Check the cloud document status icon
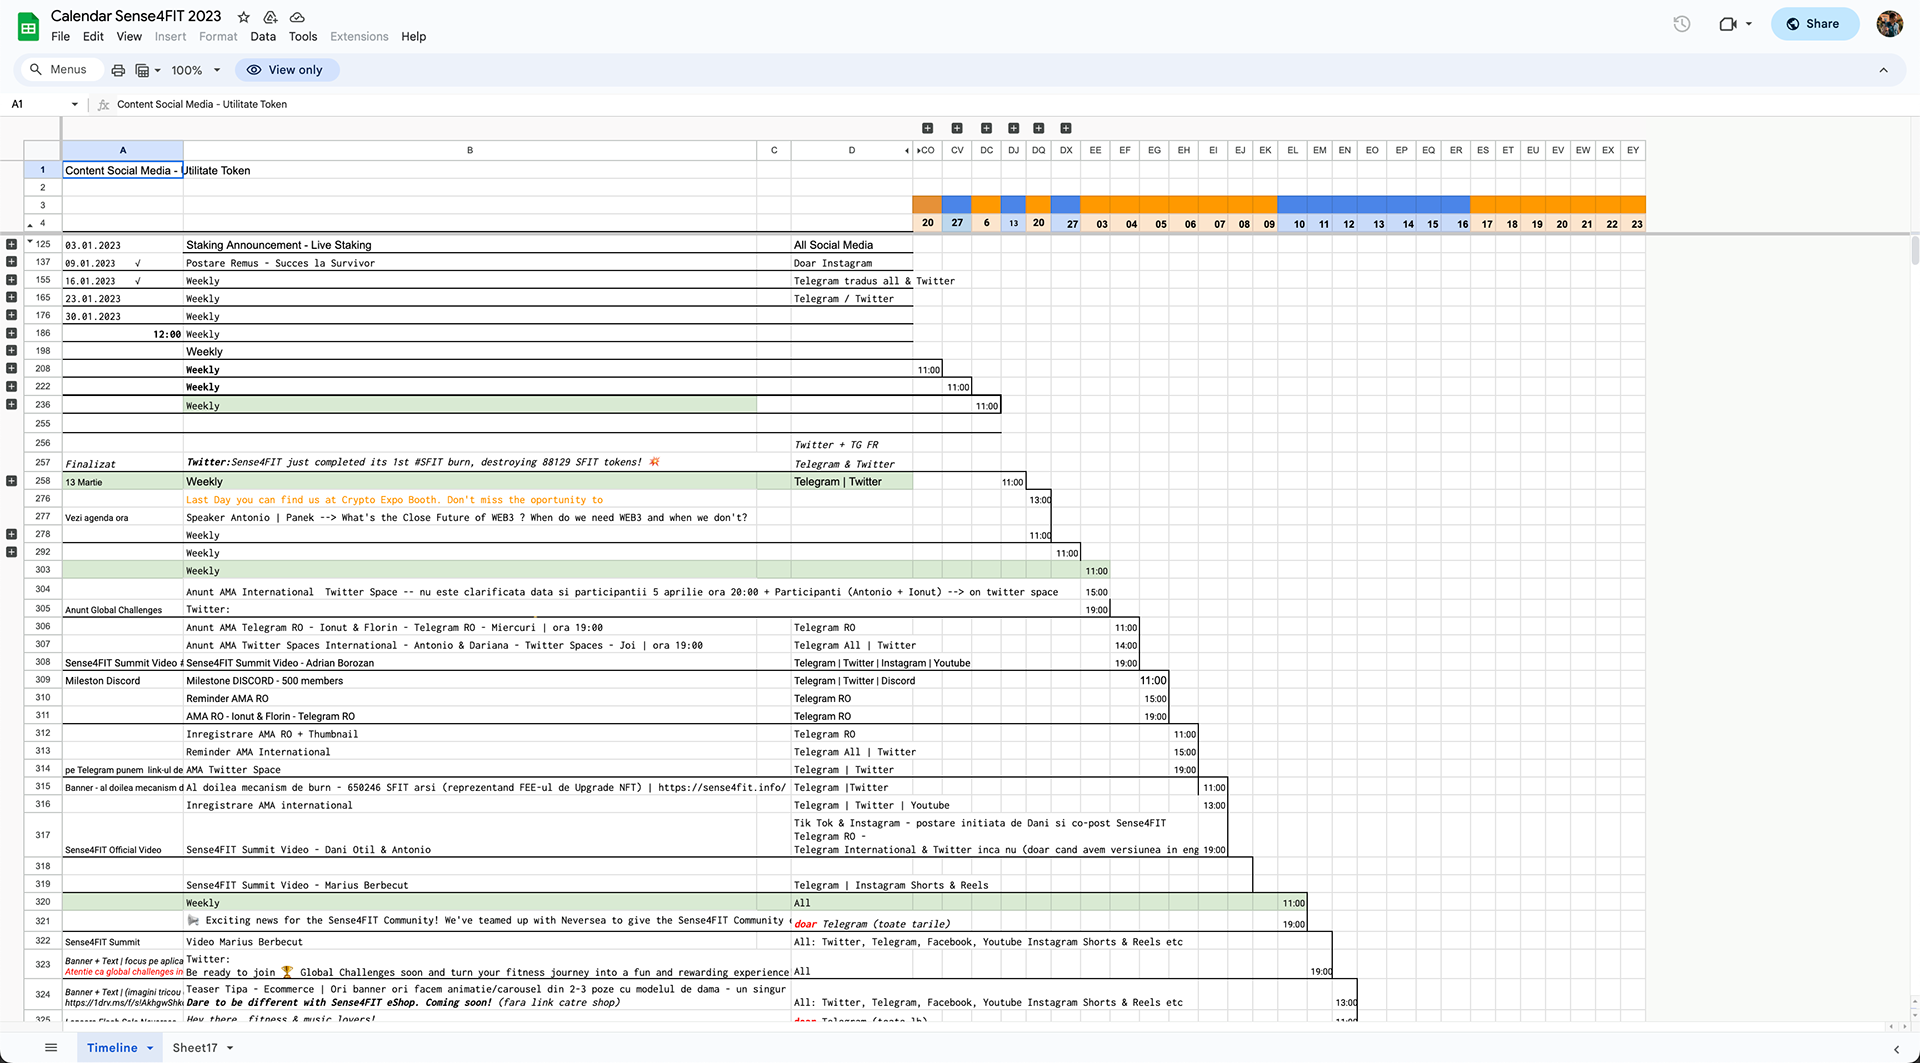 (x=297, y=17)
